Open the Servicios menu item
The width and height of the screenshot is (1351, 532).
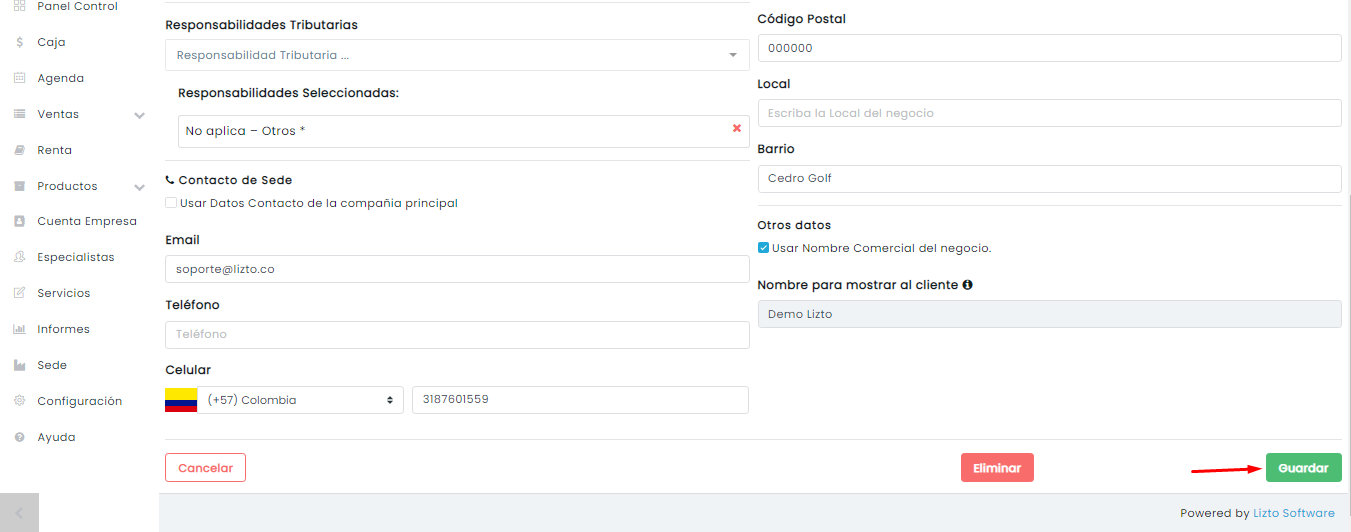pos(64,293)
